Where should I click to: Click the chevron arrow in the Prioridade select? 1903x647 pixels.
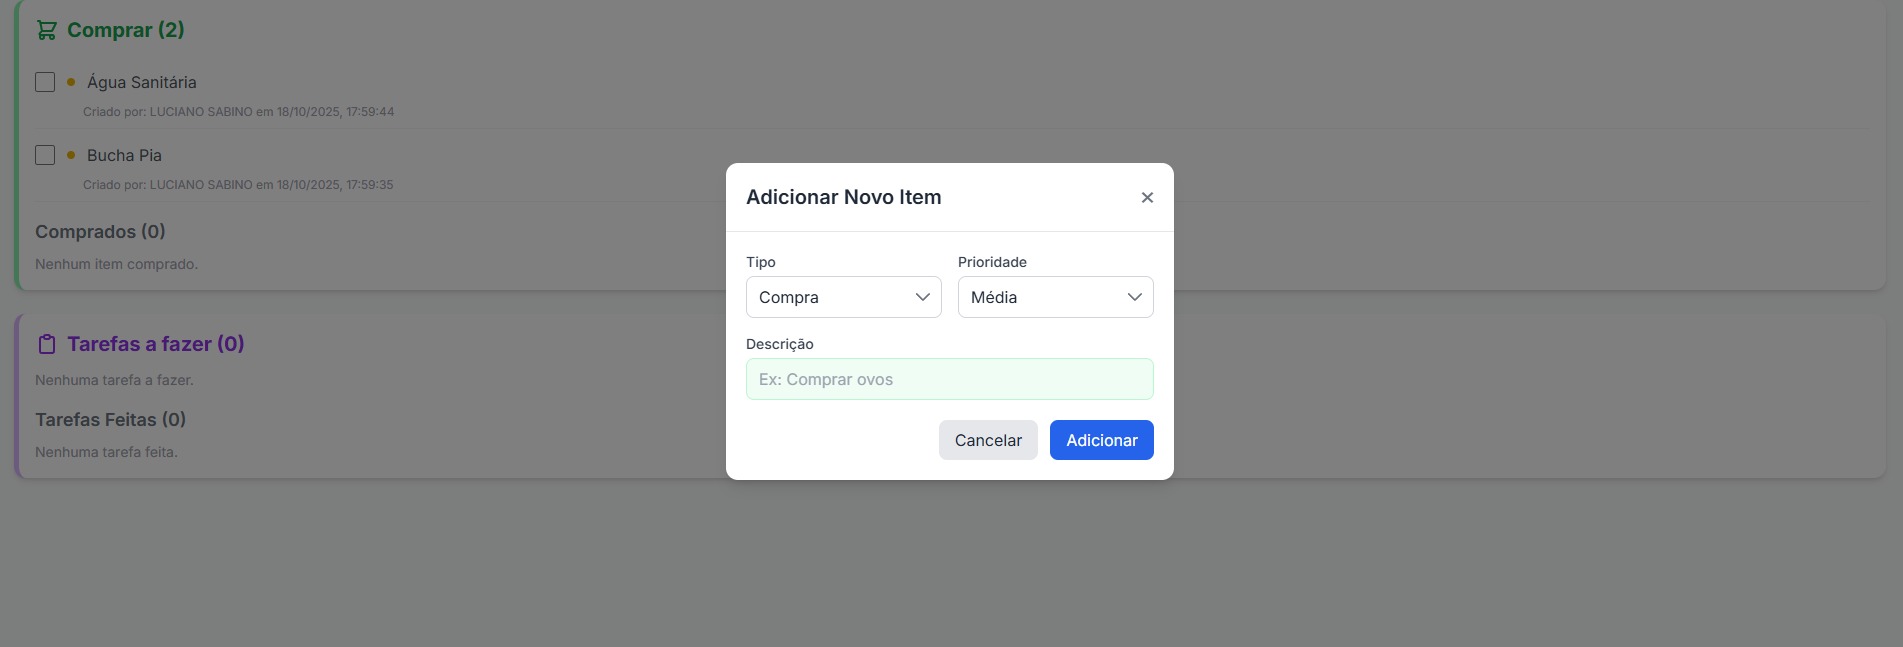click(x=1135, y=297)
